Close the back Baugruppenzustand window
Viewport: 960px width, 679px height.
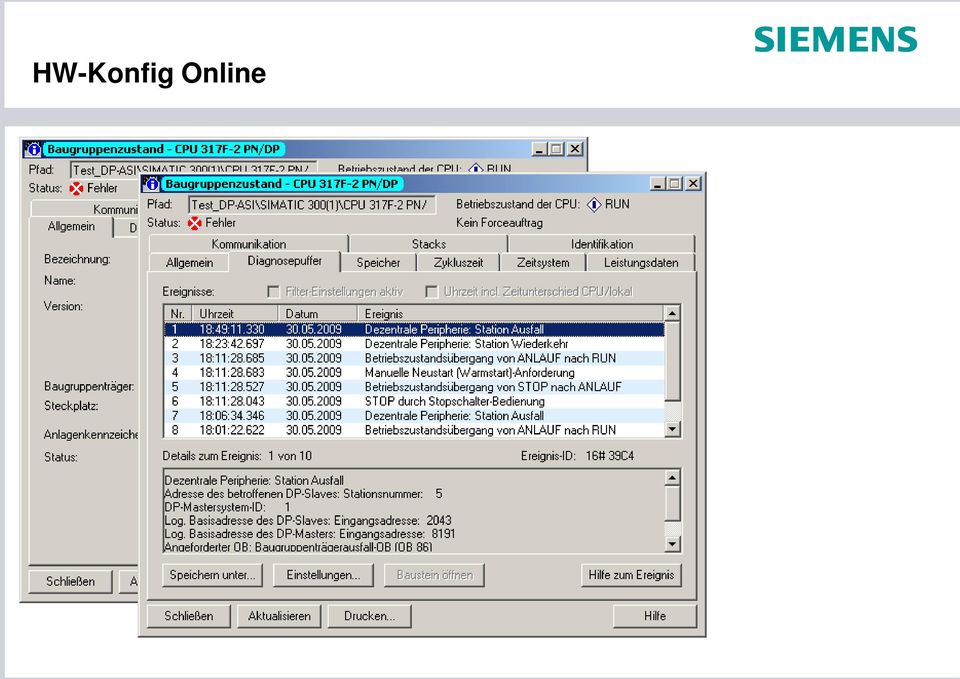[575, 149]
